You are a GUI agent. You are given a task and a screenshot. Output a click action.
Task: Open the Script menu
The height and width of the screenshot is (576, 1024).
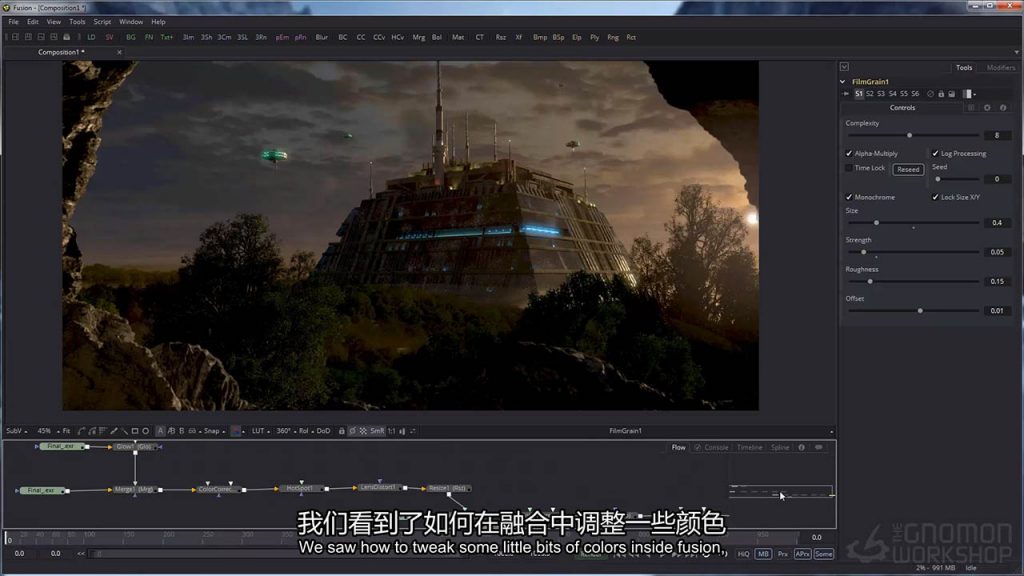102,21
